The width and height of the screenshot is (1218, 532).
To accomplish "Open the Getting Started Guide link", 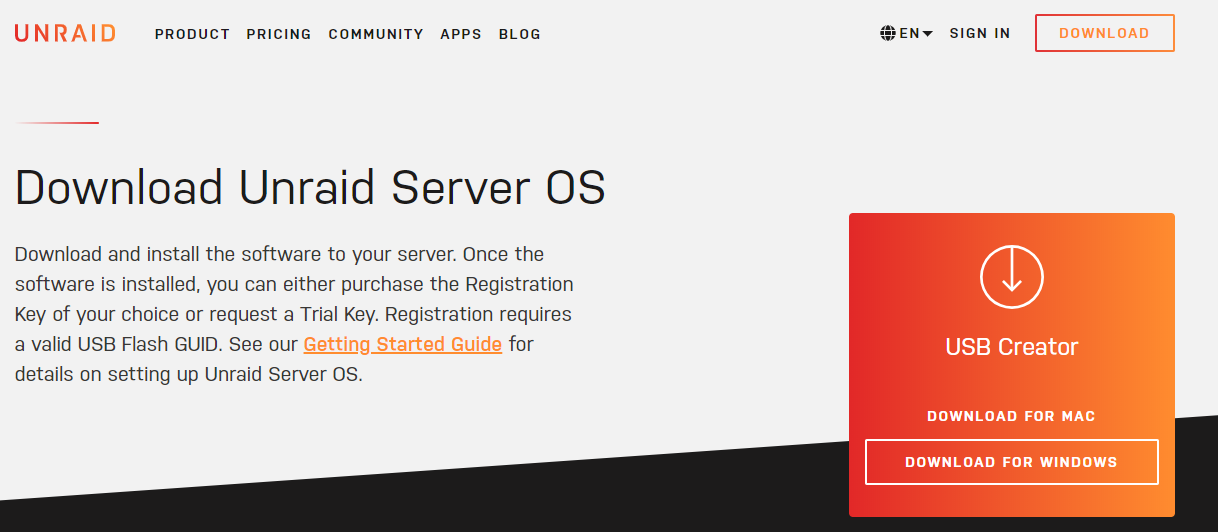I will [403, 344].
